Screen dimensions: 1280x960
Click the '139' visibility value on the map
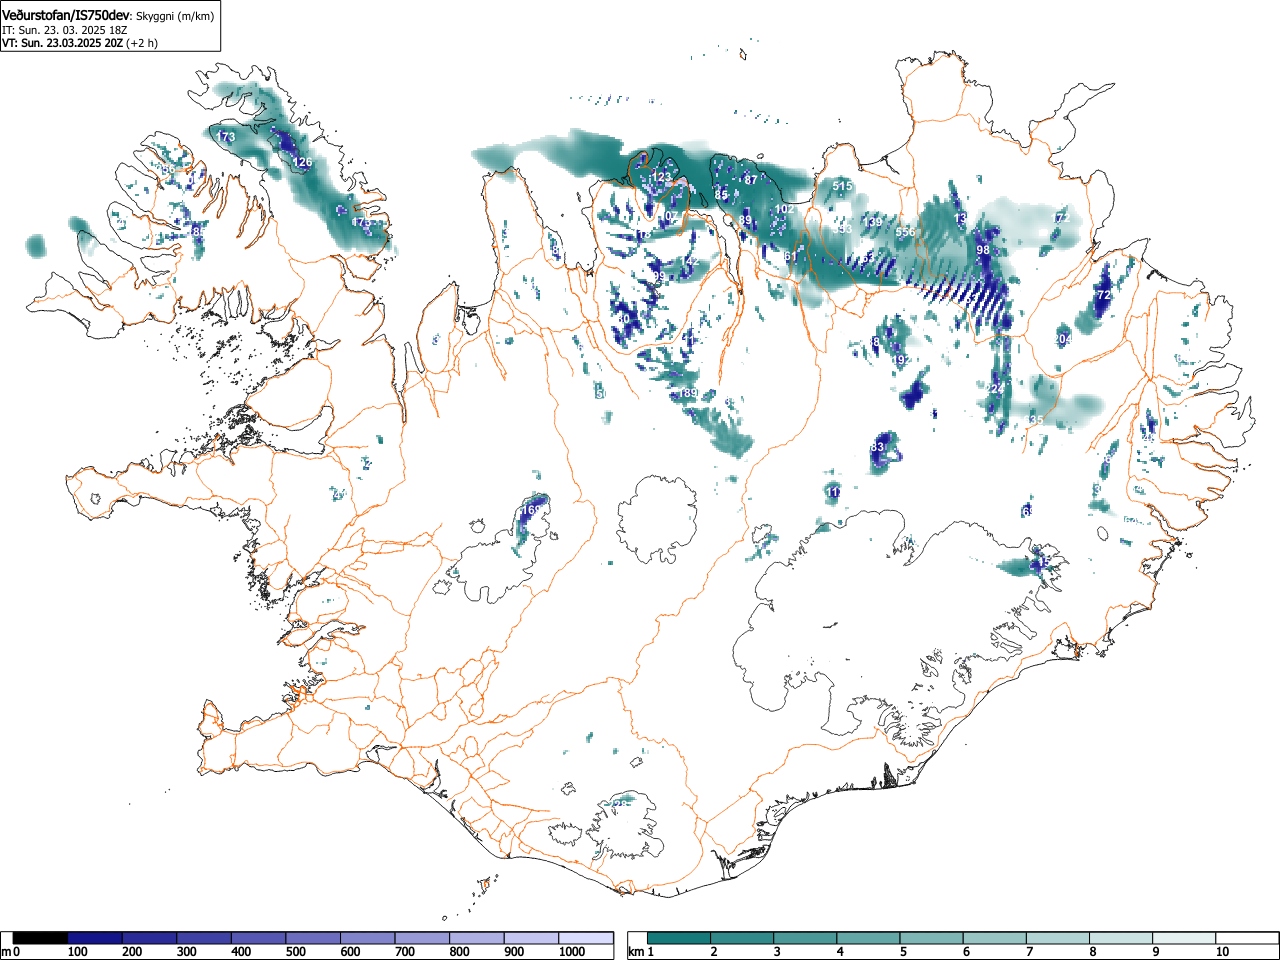[x=874, y=222]
